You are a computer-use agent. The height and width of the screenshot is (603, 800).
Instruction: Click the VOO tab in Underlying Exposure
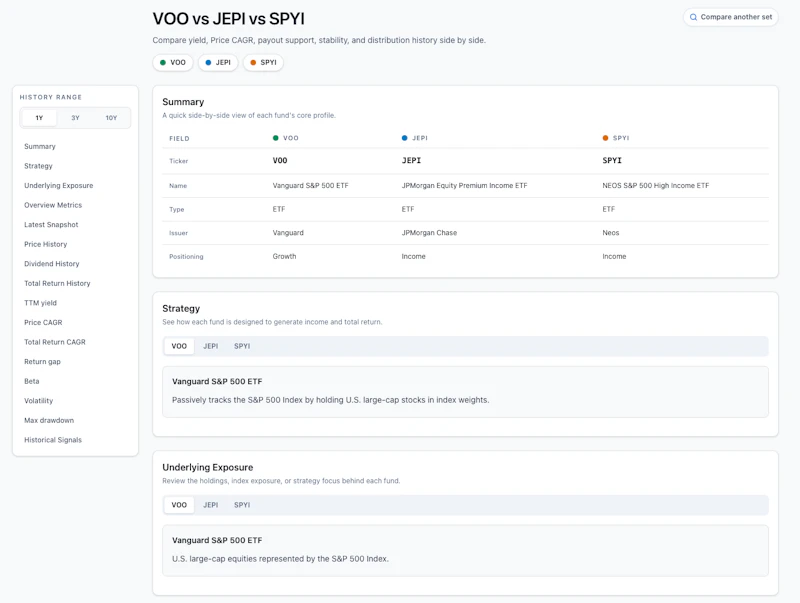tap(179, 505)
